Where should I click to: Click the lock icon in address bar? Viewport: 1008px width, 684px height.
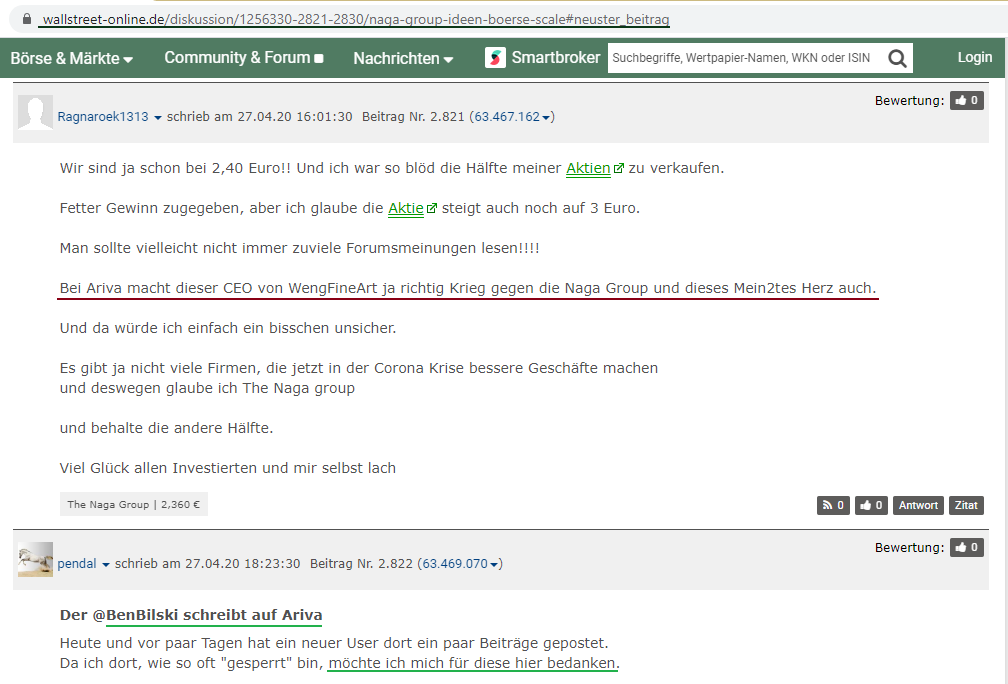pyautogui.click(x=26, y=19)
